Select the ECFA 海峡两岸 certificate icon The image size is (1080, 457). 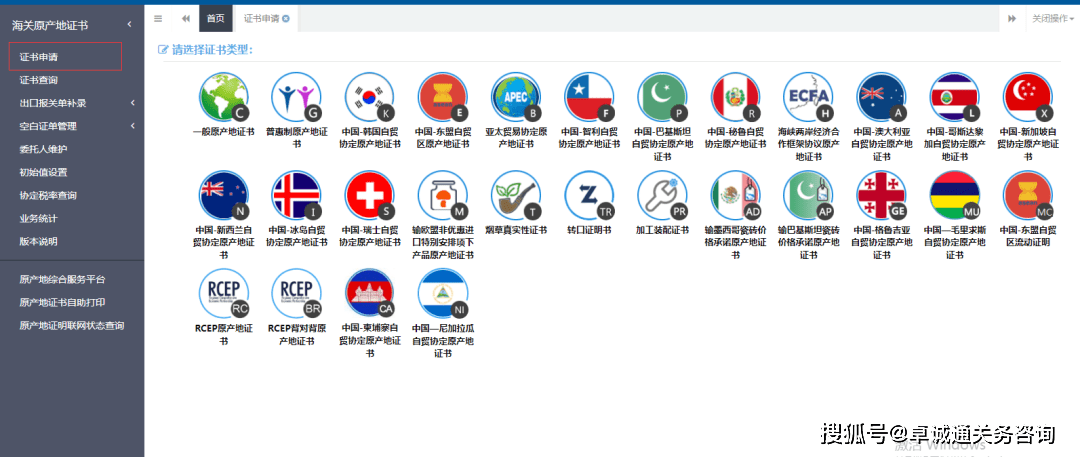[808, 97]
